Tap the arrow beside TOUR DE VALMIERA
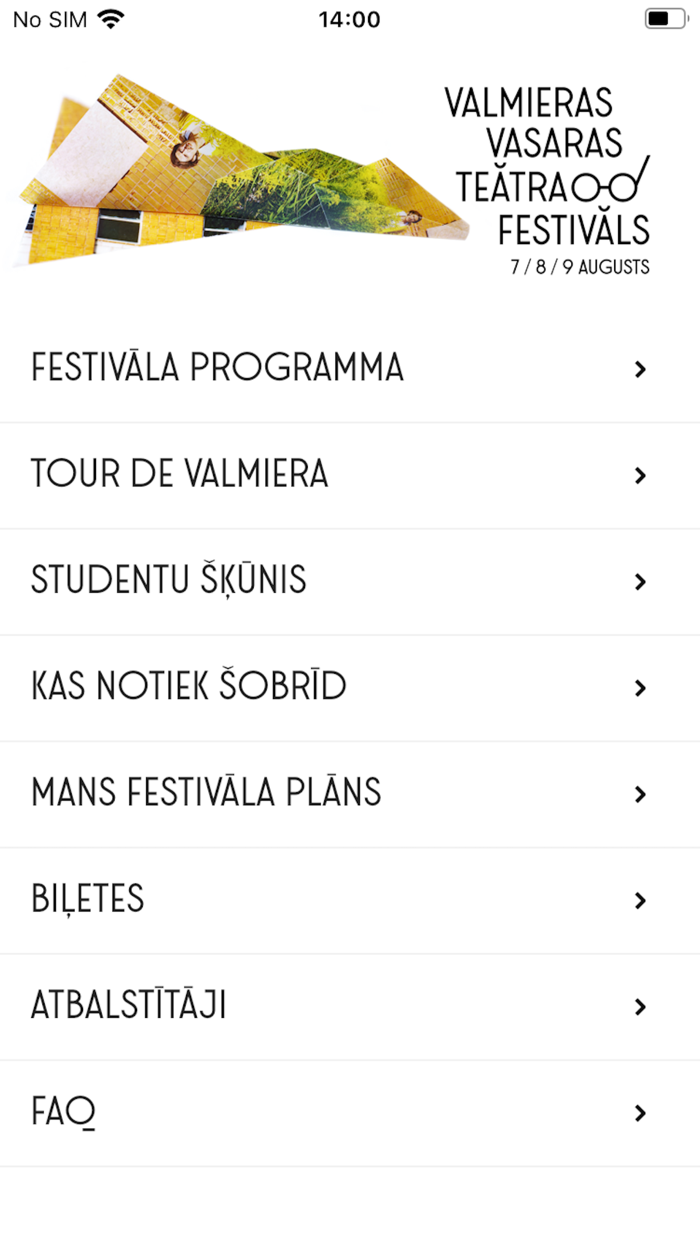700x1244 pixels. coord(640,475)
